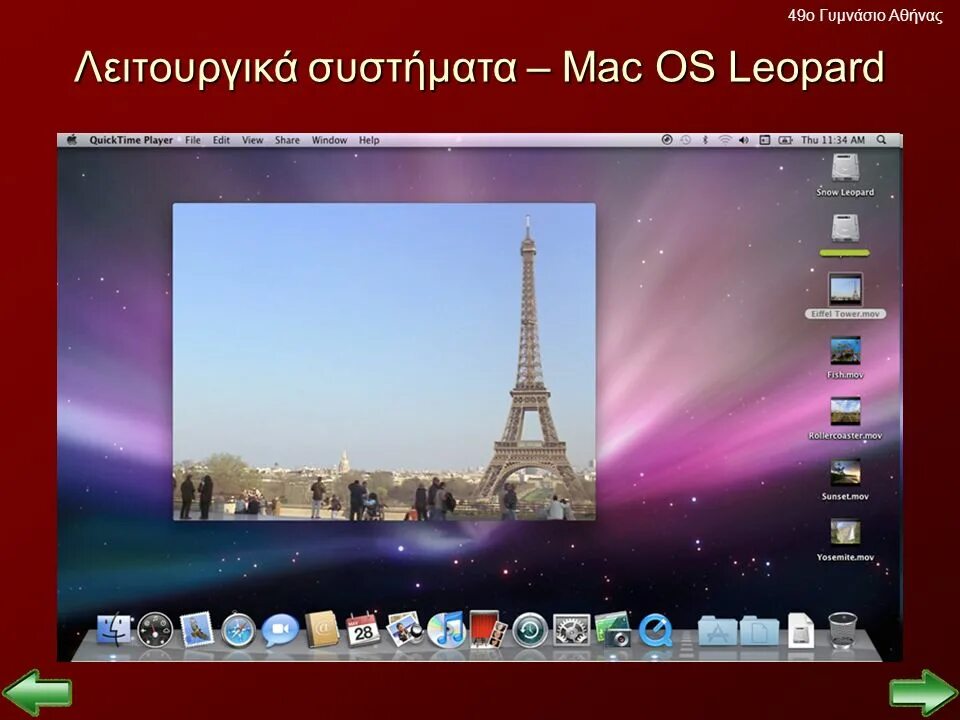Click the square icon left of battery
960x720 pixels.
[765, 140]
